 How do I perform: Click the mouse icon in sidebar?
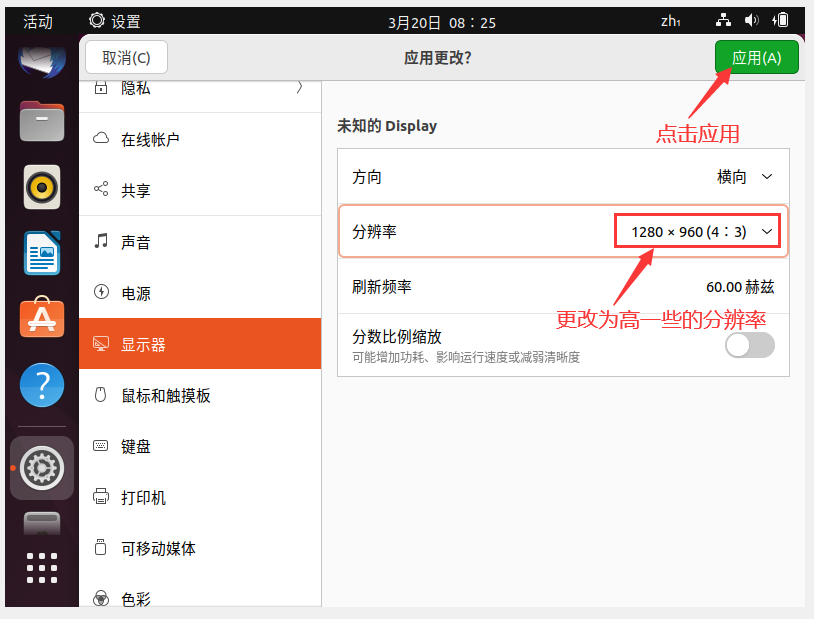[101, 395]
